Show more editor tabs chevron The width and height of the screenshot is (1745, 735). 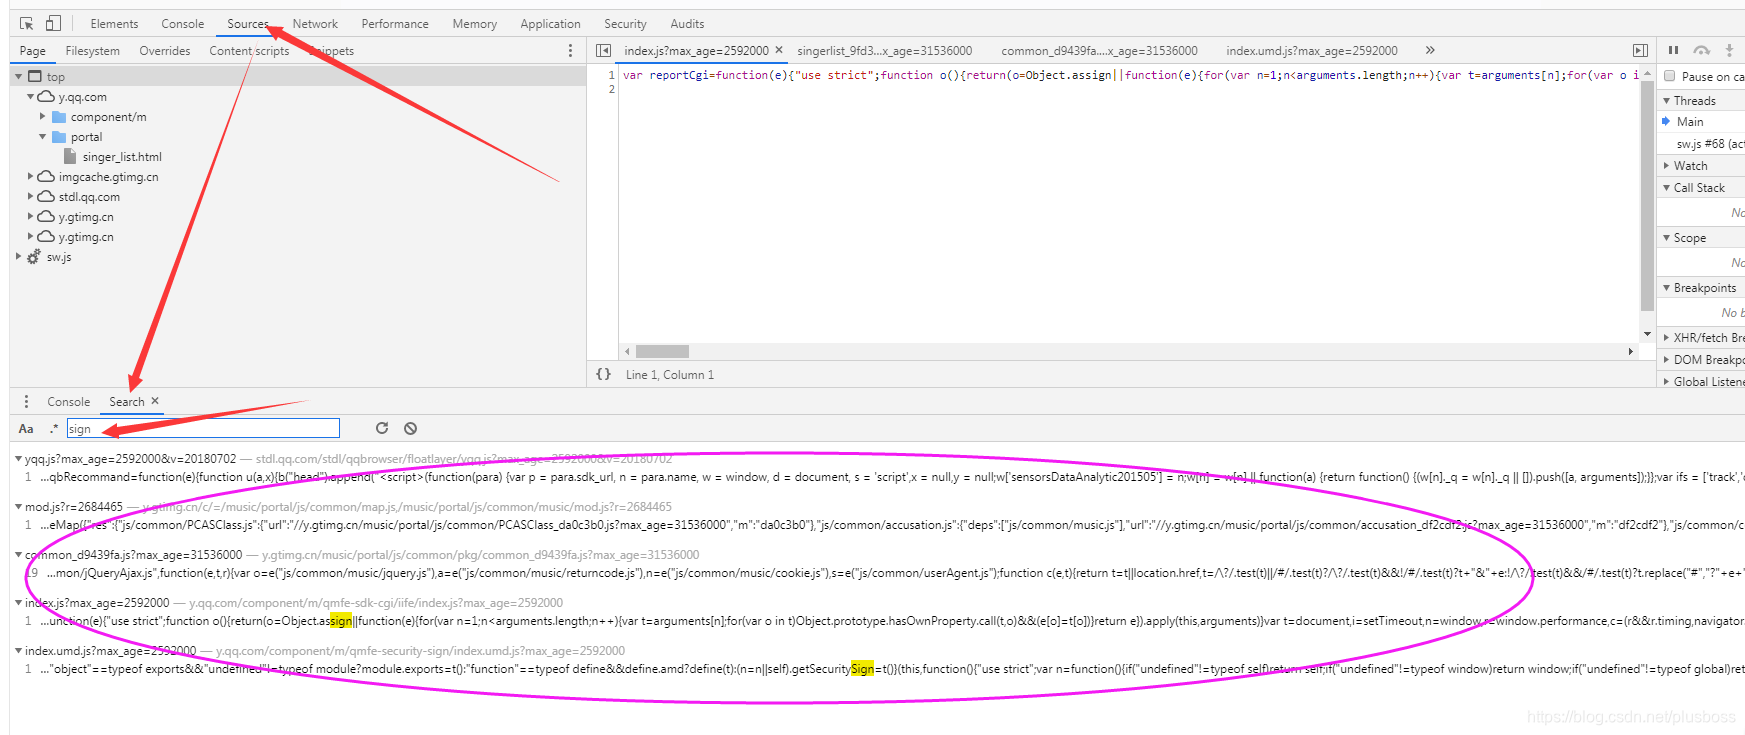click(x=1430, y=50)
